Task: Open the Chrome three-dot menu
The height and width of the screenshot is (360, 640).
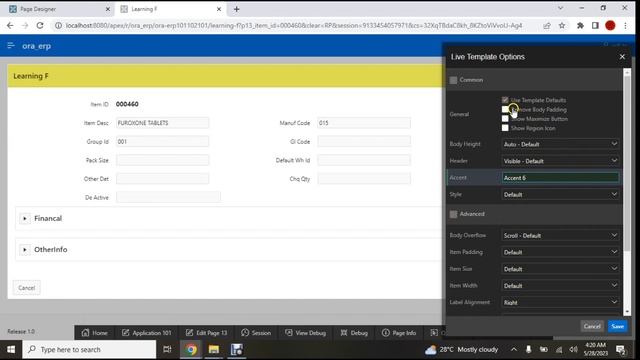Action: click(625, 25)
